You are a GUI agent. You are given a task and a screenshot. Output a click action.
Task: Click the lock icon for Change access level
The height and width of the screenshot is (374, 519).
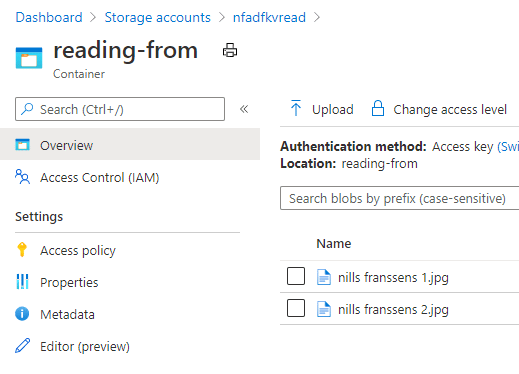[378, 108]
